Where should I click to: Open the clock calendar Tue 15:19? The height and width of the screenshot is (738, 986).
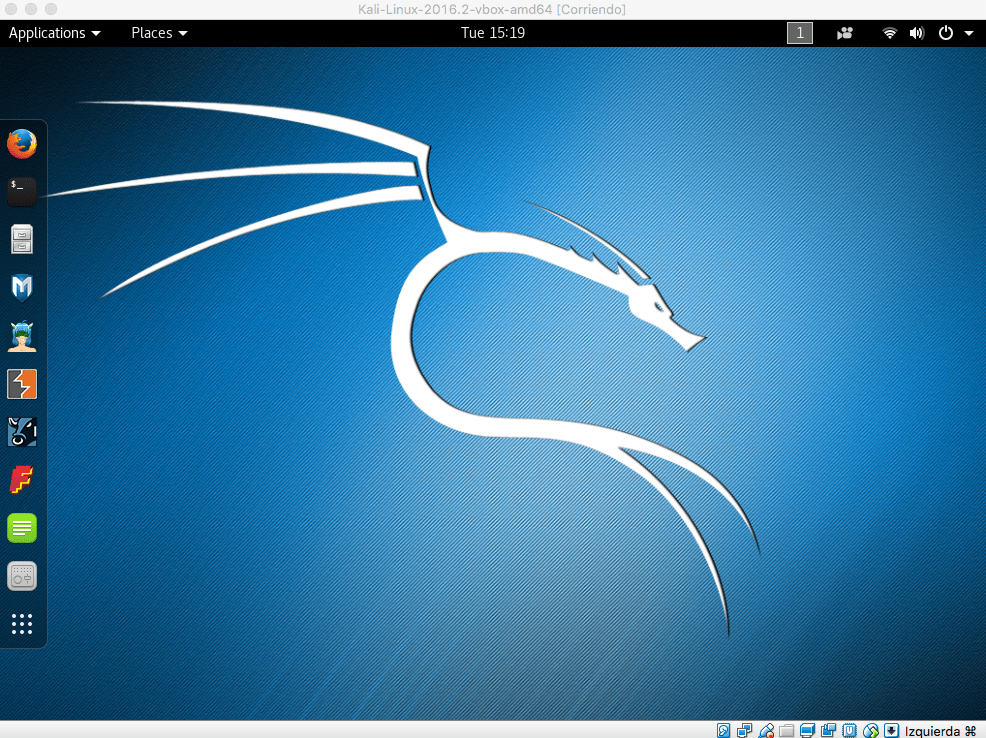pos(492,33)
